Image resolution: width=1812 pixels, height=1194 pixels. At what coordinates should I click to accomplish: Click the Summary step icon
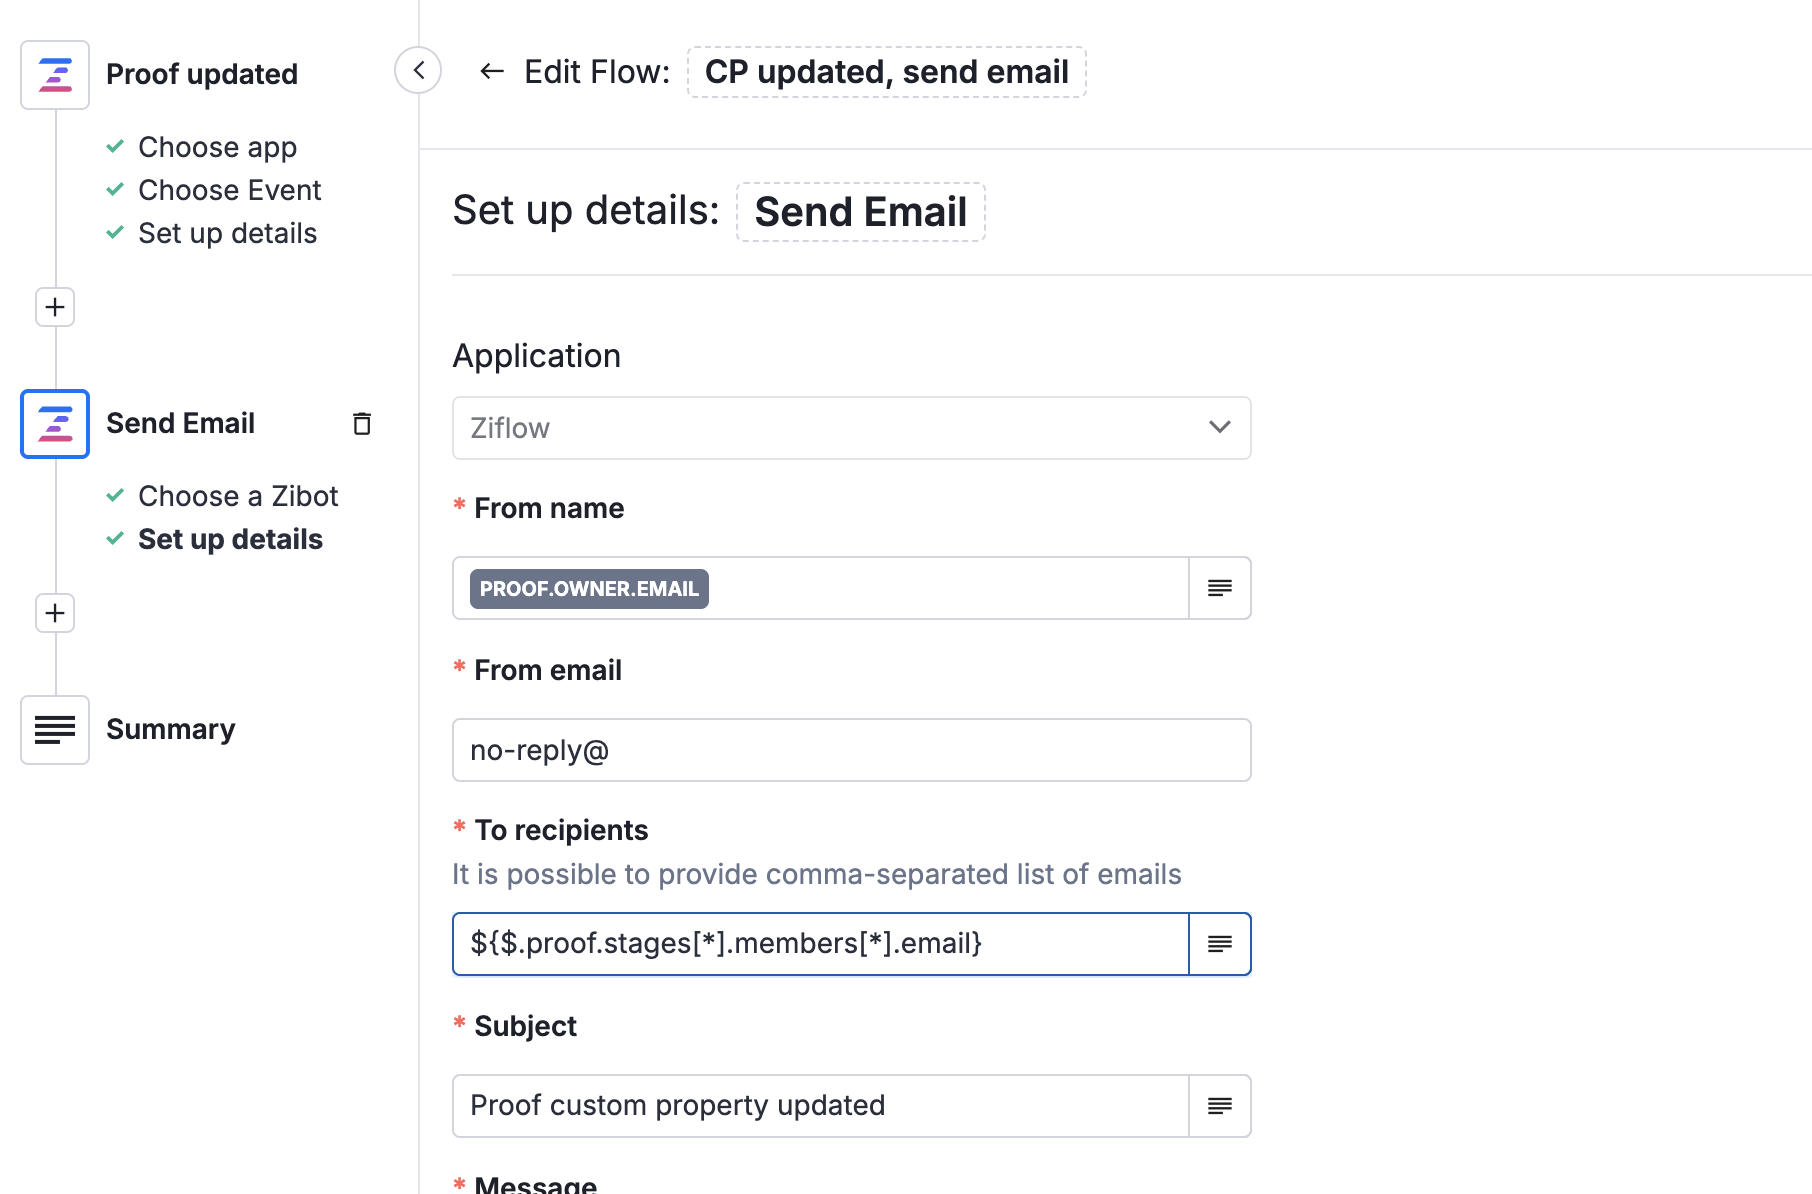55,730
